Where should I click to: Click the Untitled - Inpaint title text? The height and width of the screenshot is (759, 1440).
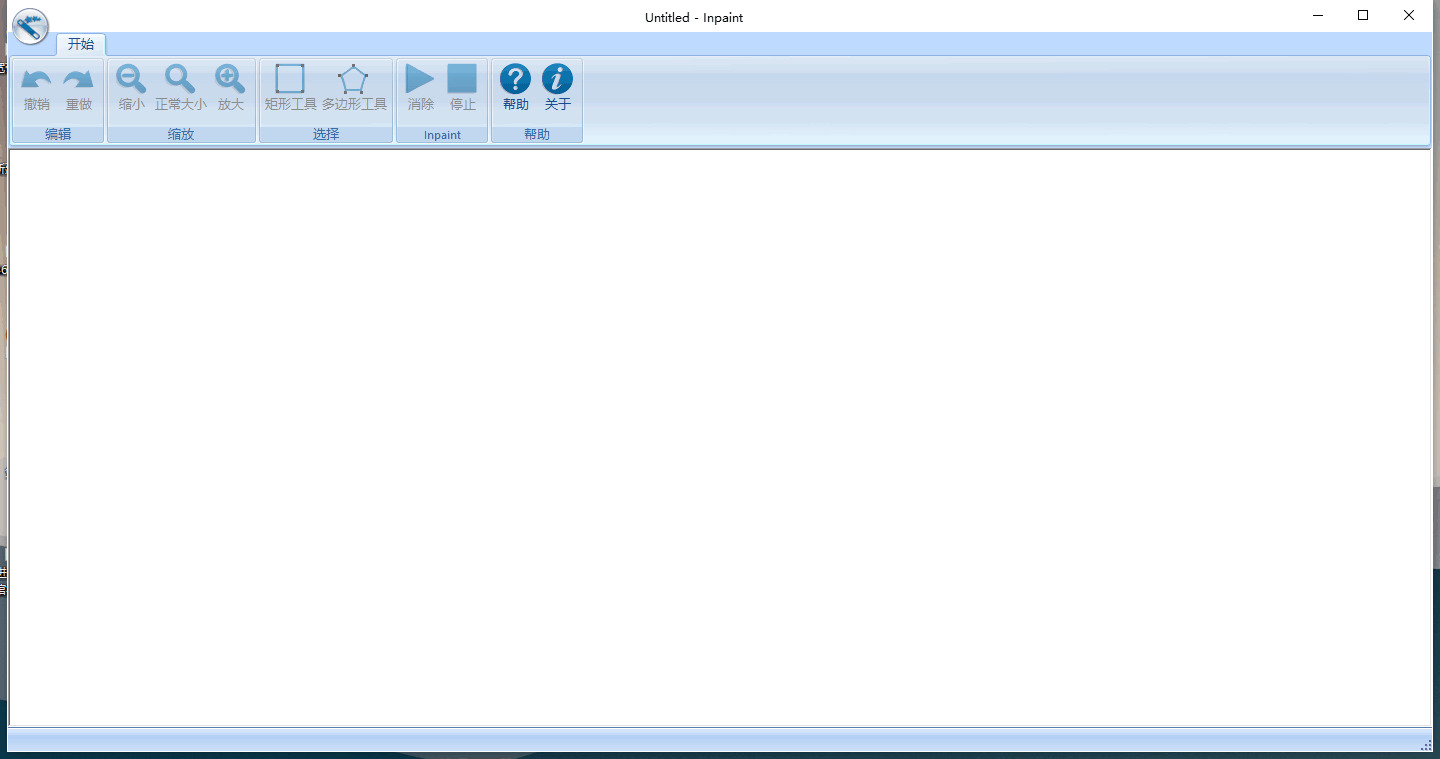click(x=694, y=17)
